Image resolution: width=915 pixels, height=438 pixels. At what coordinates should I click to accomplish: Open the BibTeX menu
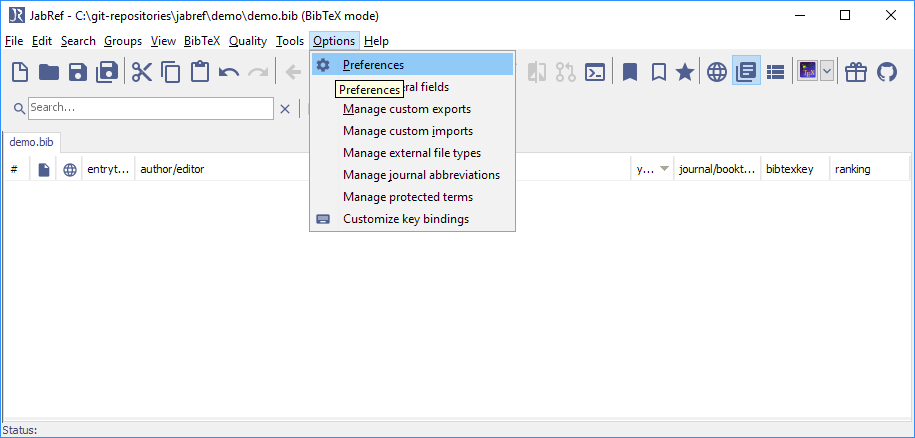[202, 41]
